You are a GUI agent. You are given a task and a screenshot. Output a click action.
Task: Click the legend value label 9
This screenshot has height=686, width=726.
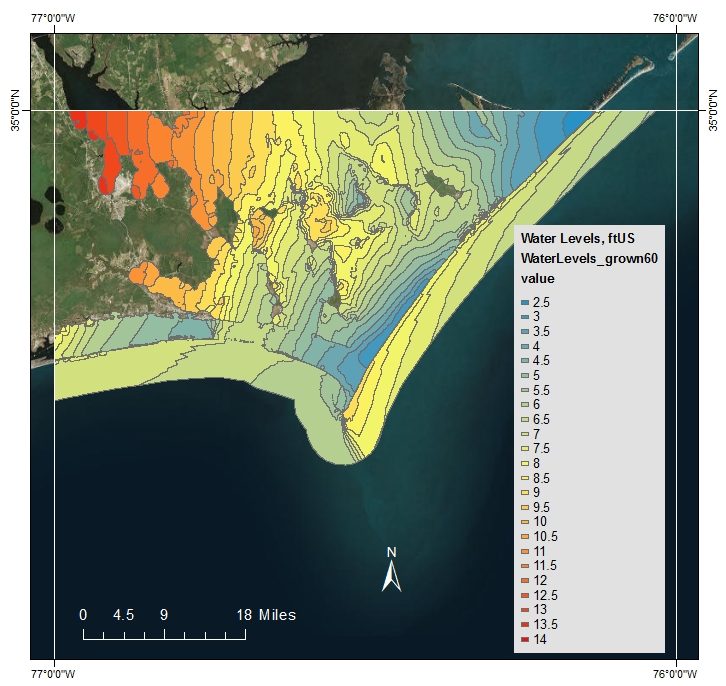[536, 493]
